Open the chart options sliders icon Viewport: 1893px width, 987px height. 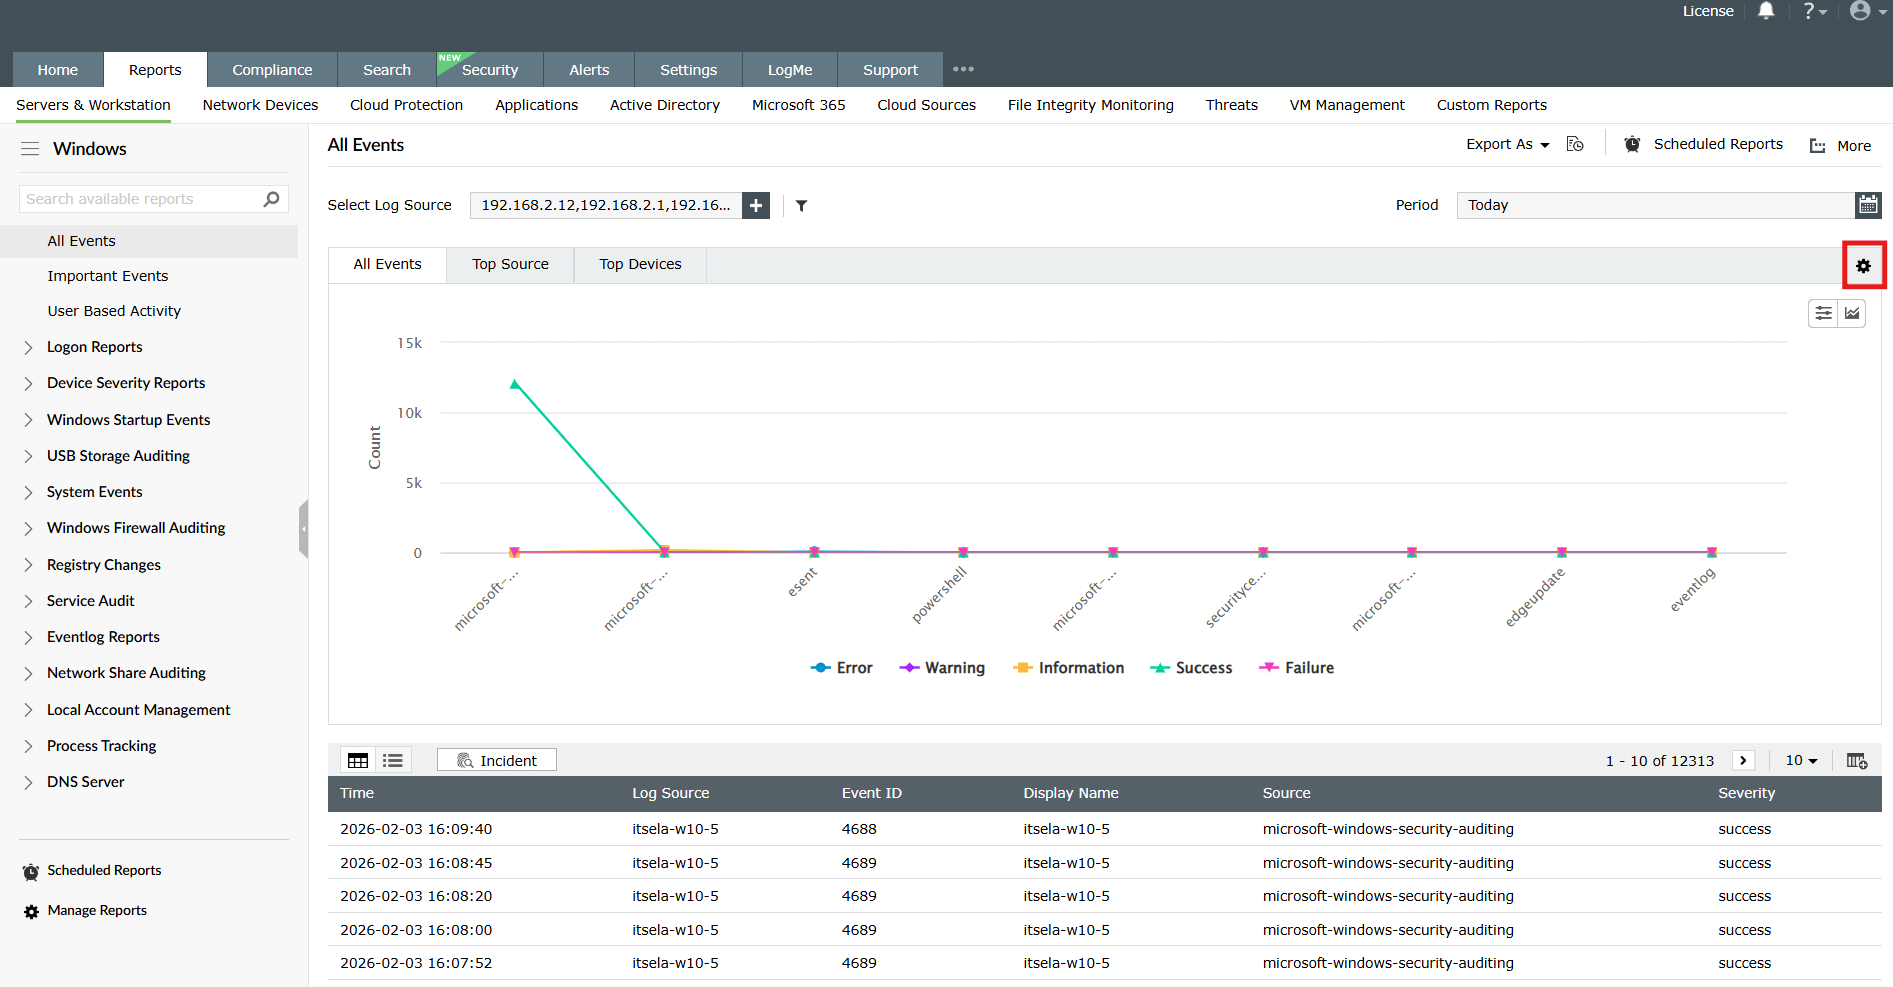click(1823, 313)
